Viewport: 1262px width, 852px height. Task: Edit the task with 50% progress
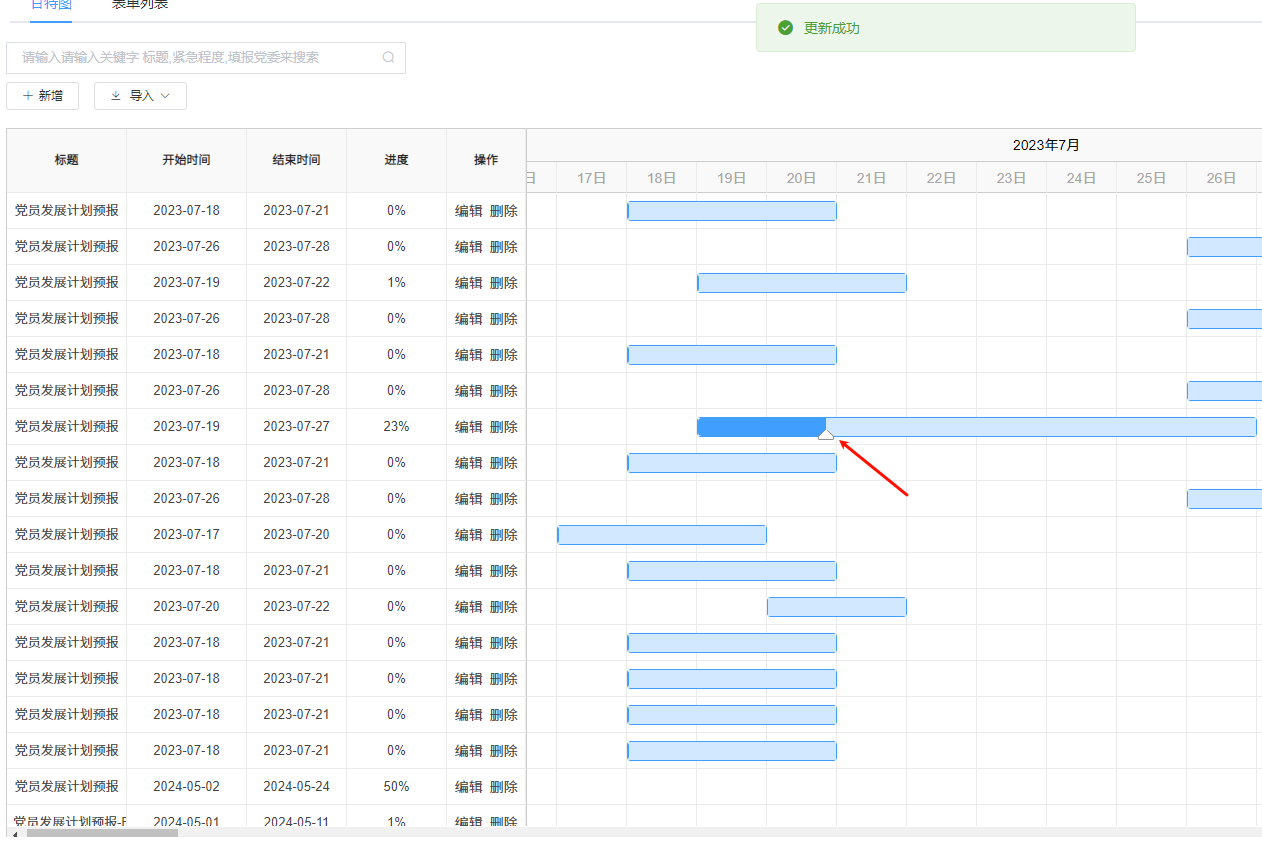(469, 787)
